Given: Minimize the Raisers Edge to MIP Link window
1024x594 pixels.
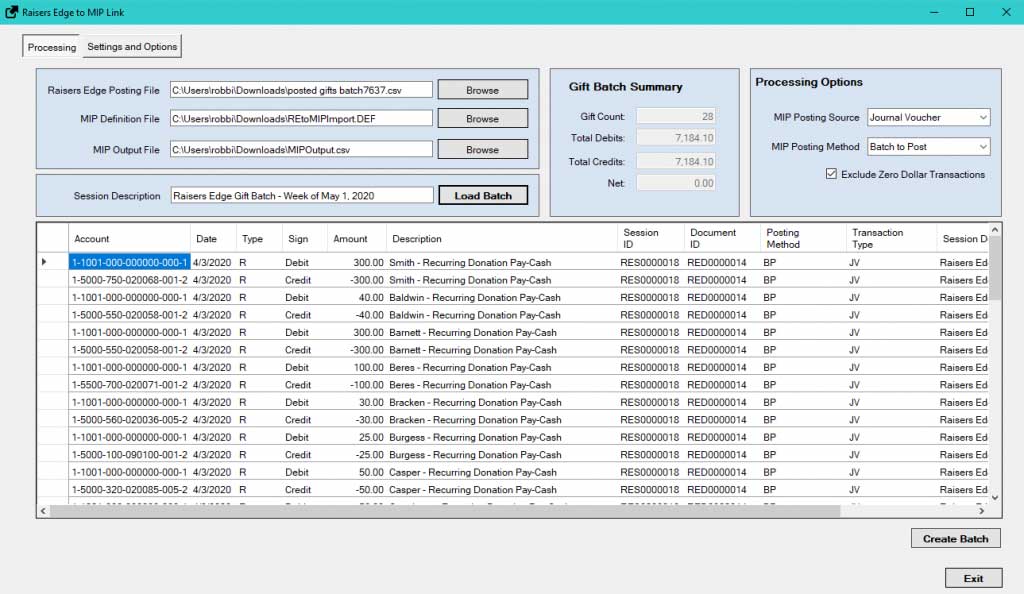Looking at the screenshot, I should tap(935, 12).
